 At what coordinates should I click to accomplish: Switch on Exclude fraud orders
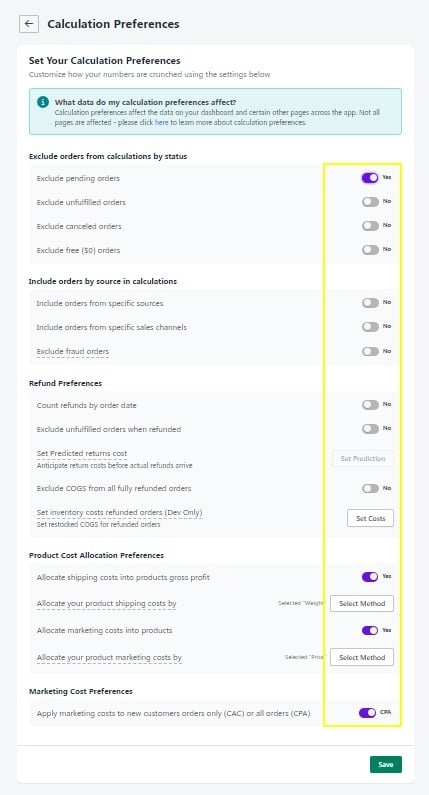(370, 351)
